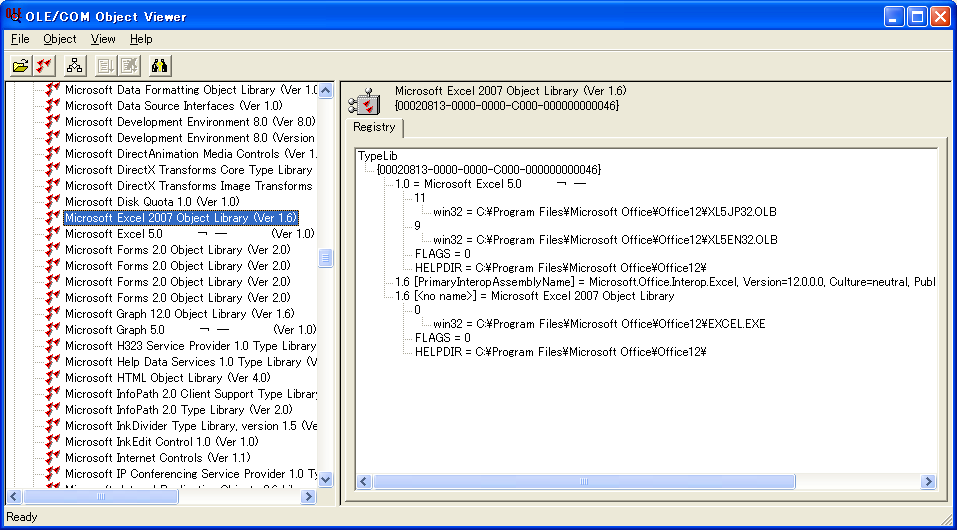Select Microsoft DirectX Transforms Core Type Library
Image resolution: width=957 pixels, height=530 pixels.
(189, 170)
